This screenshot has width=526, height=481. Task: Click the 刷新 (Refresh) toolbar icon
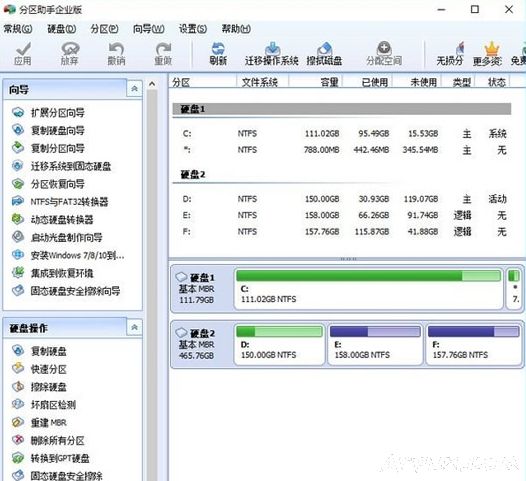(218, 54)
